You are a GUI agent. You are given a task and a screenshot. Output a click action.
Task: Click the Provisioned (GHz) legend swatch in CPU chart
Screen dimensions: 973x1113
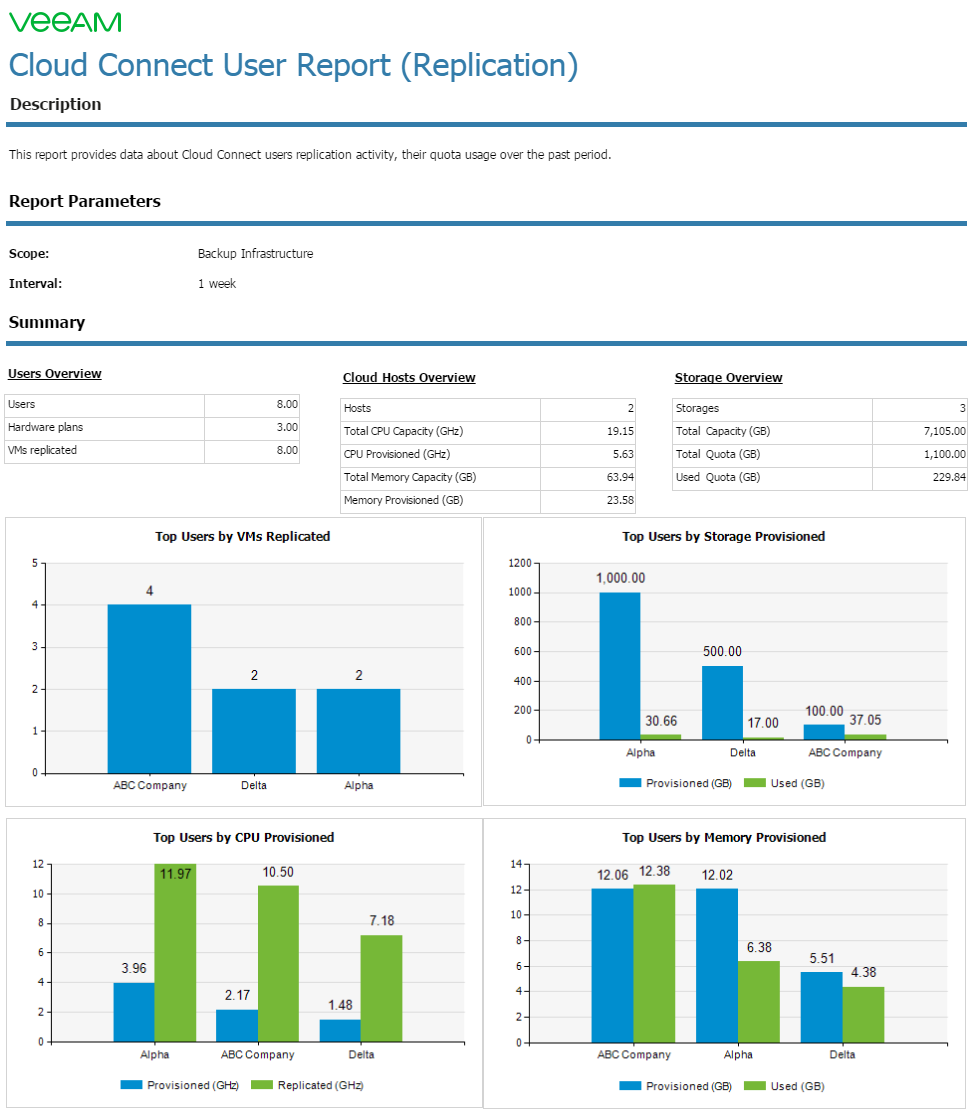coord(131,1085)
